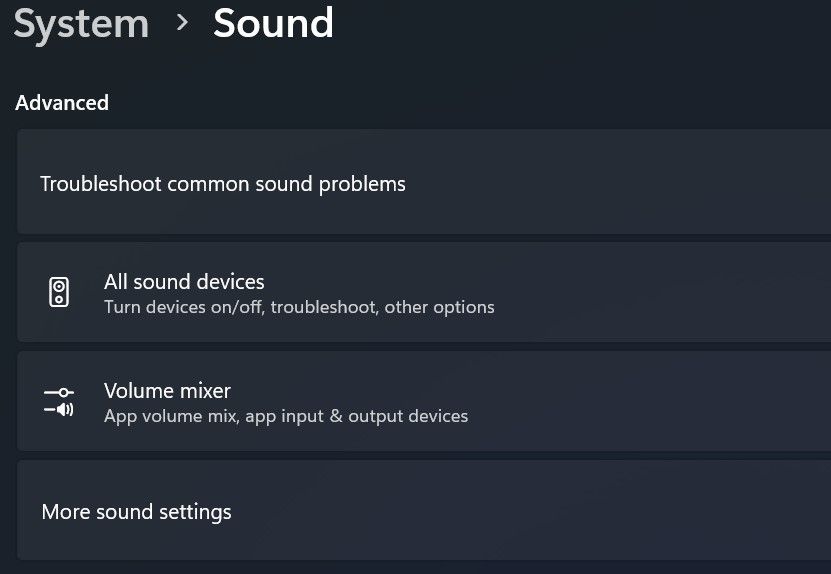Click the word 'devices' in All sound devices
The height and width of the screenshot is (574, 831).
232,282
